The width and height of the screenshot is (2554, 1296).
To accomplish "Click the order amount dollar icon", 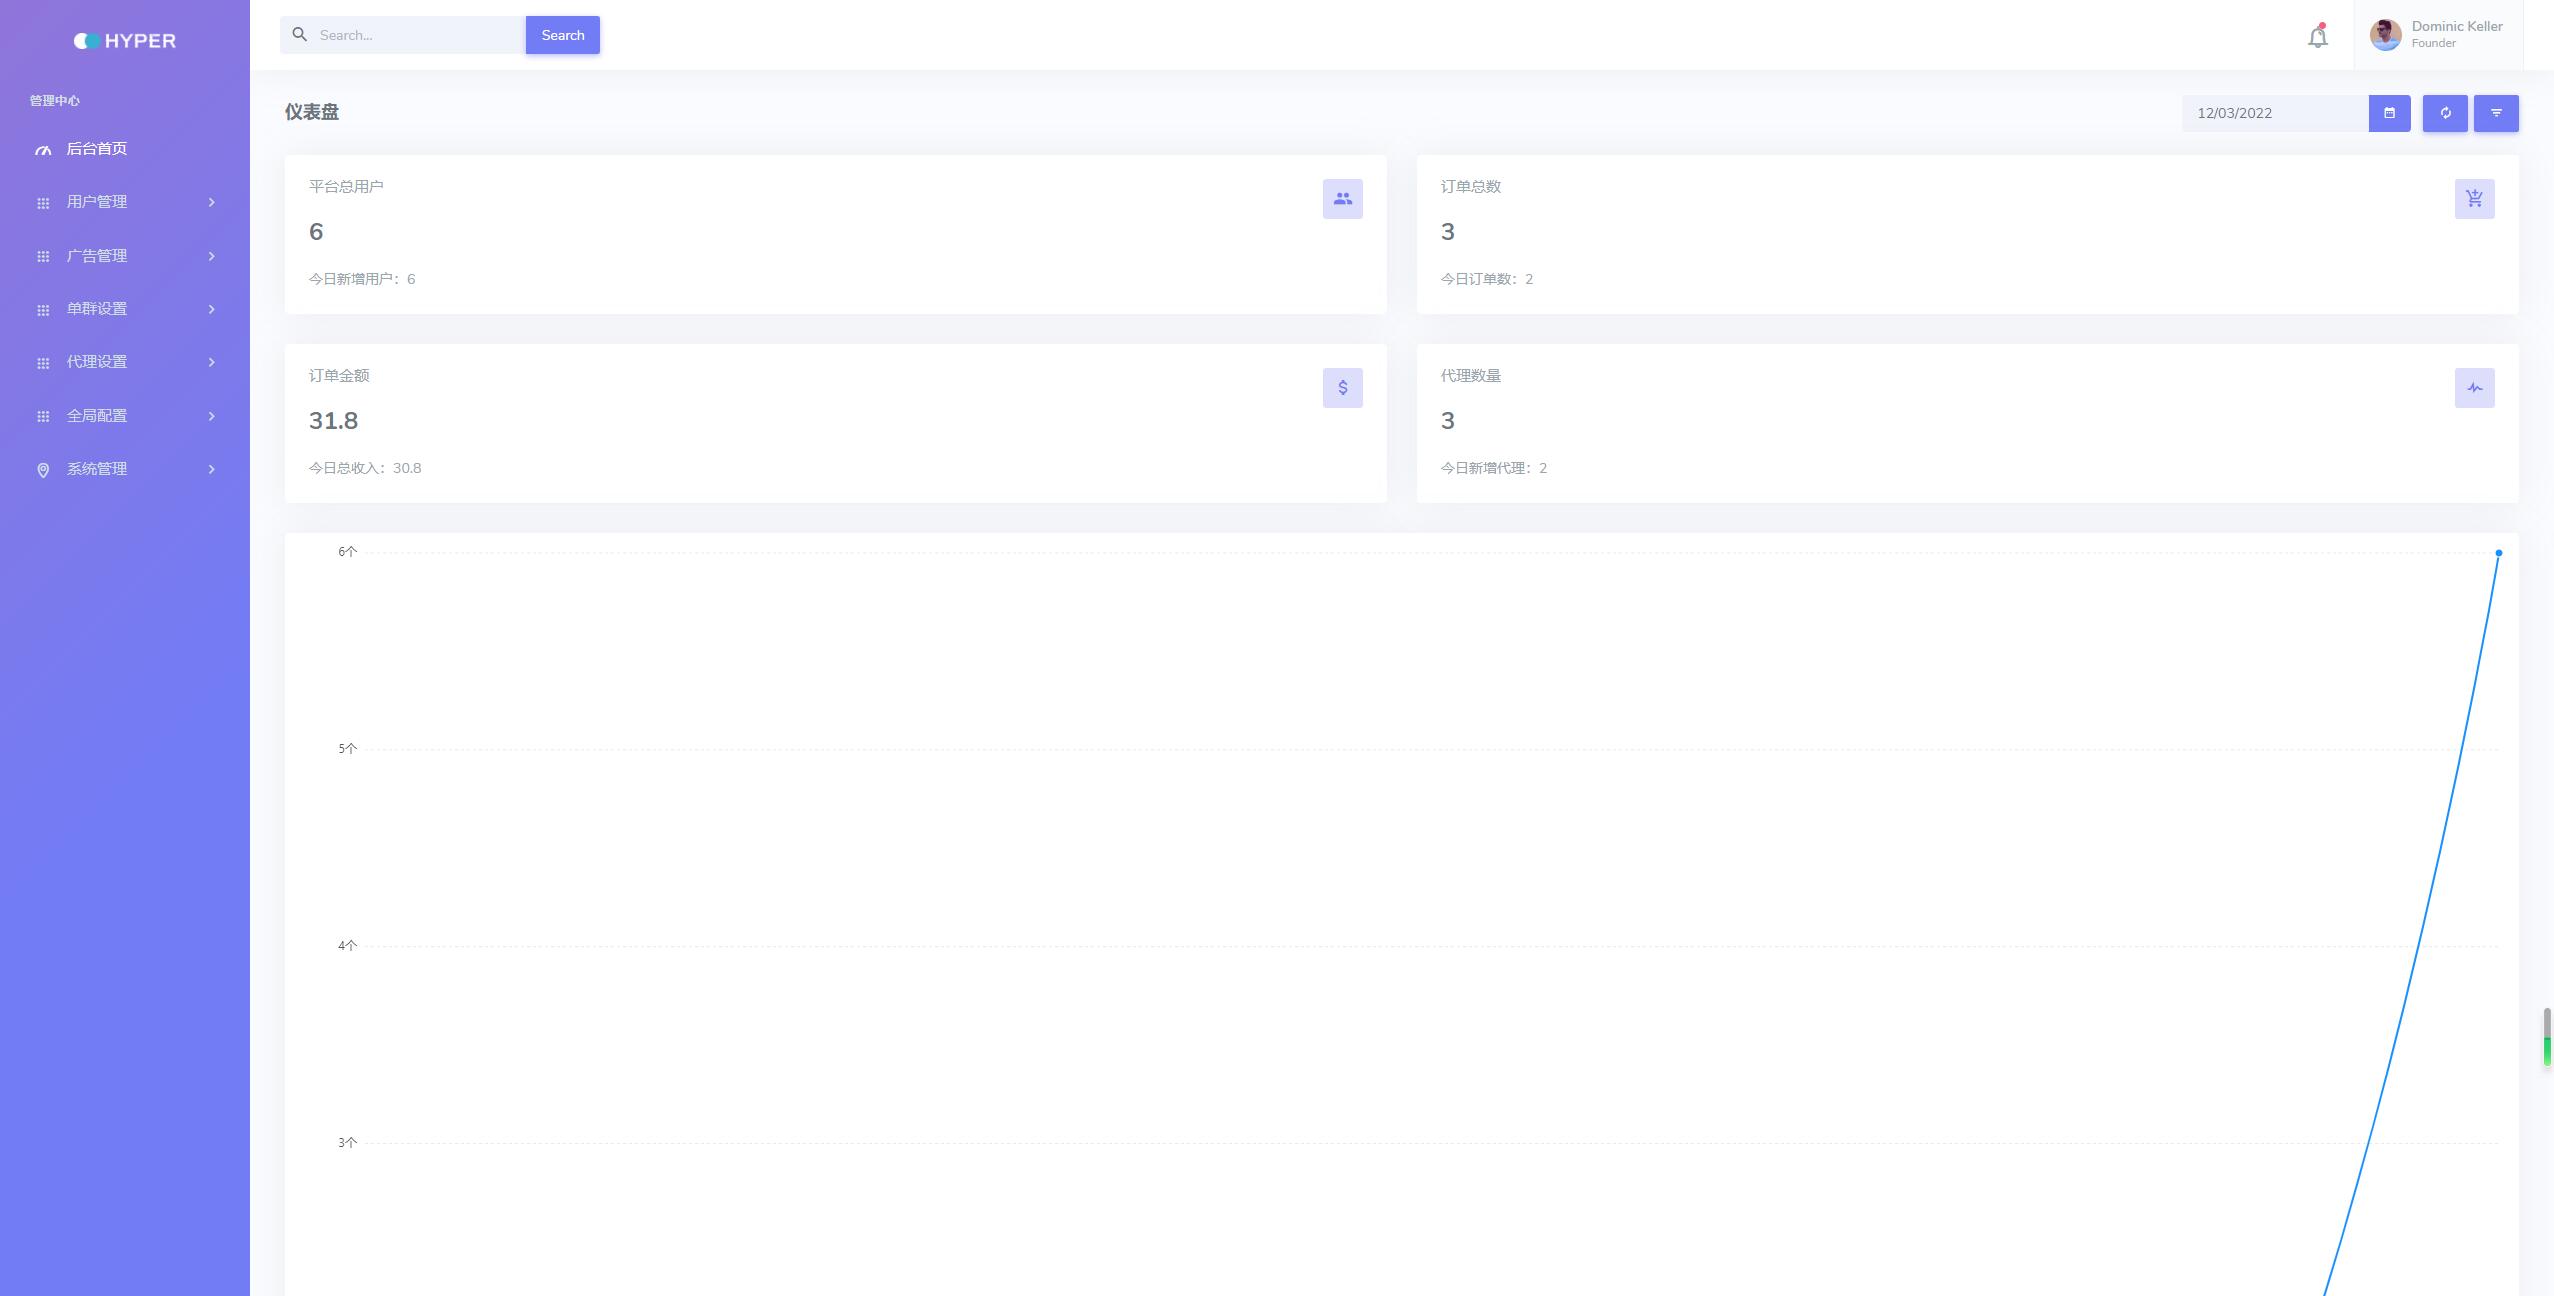I will [1342, 388].
